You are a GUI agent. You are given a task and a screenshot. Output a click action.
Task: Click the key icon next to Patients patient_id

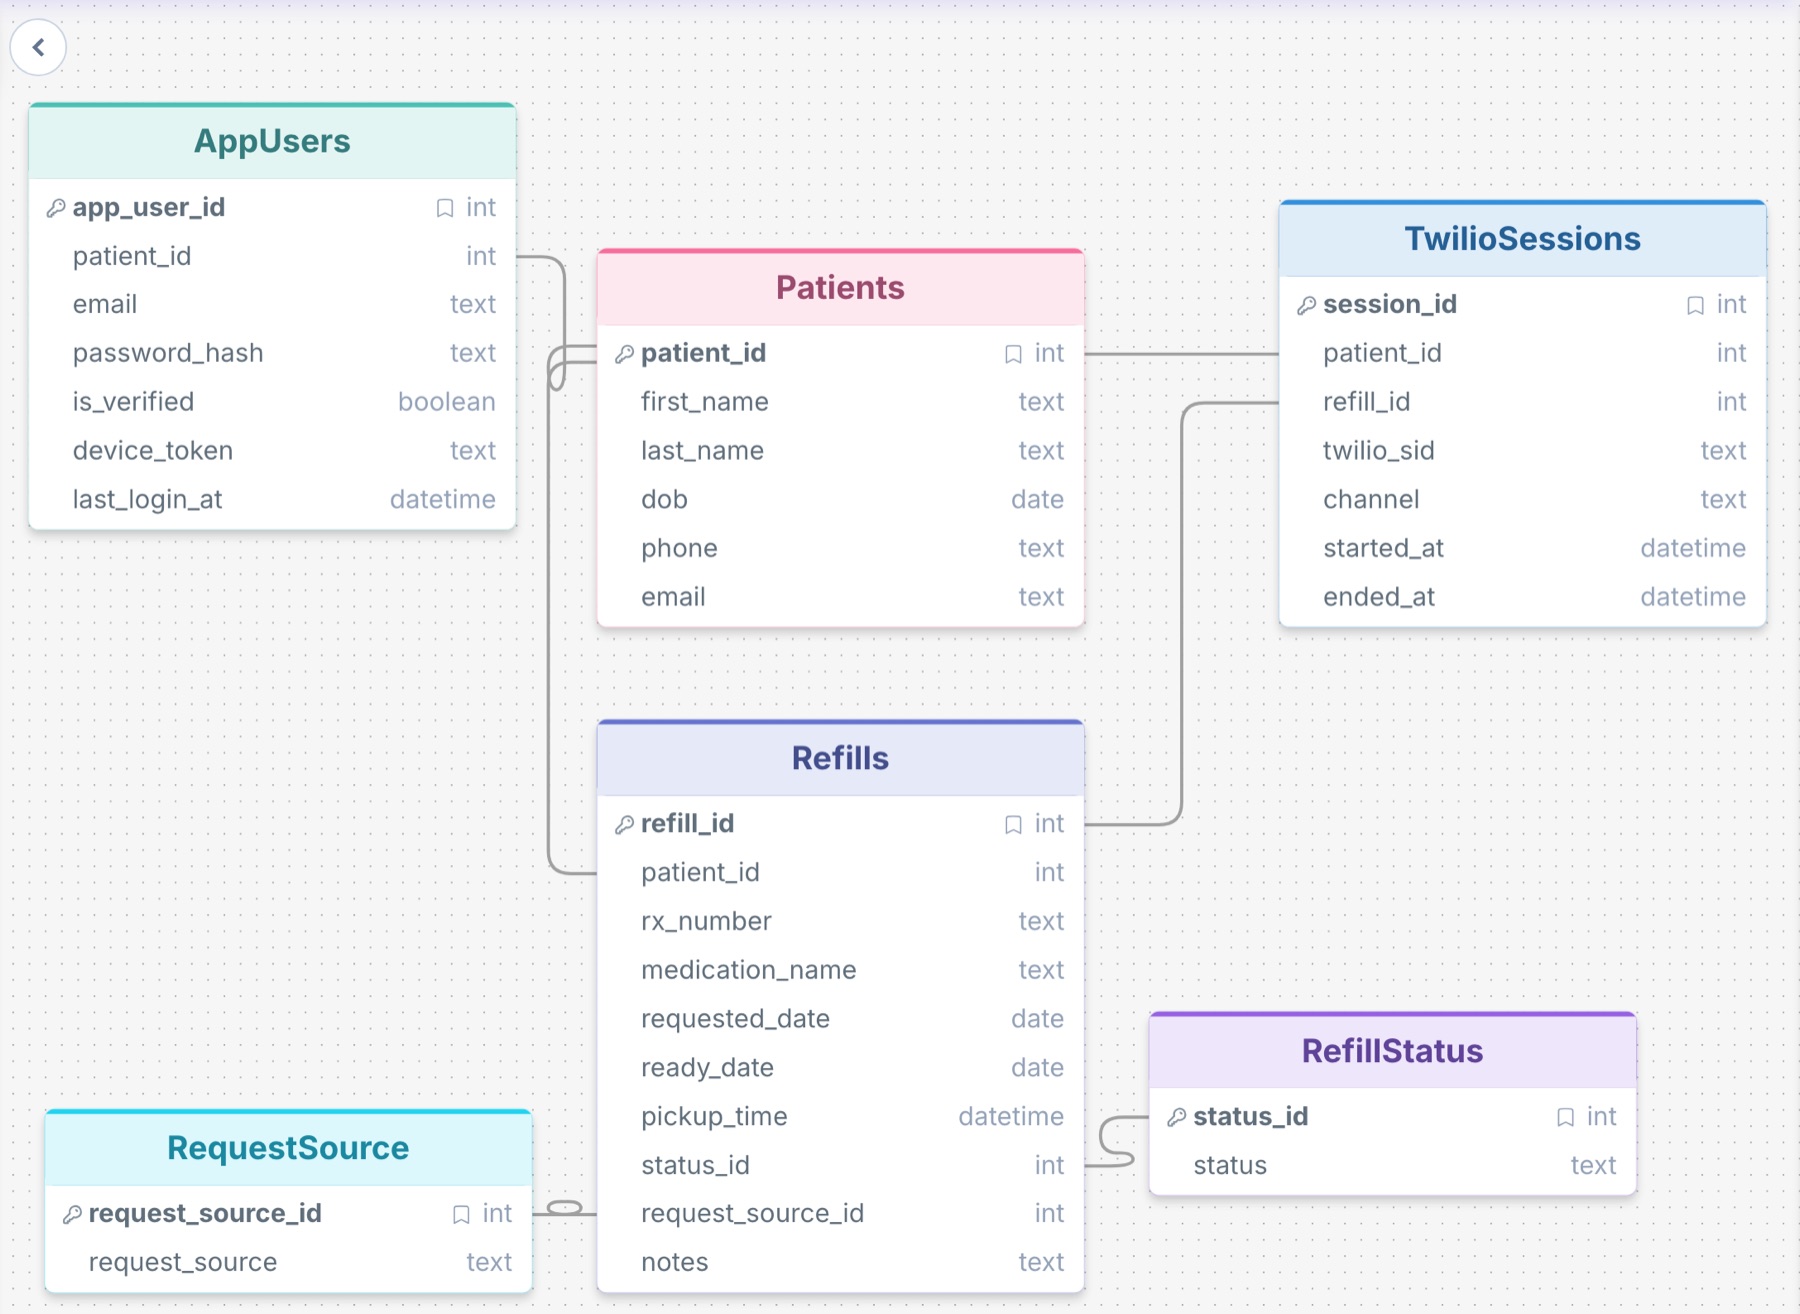pyautogui.click(x=624, y=354)
